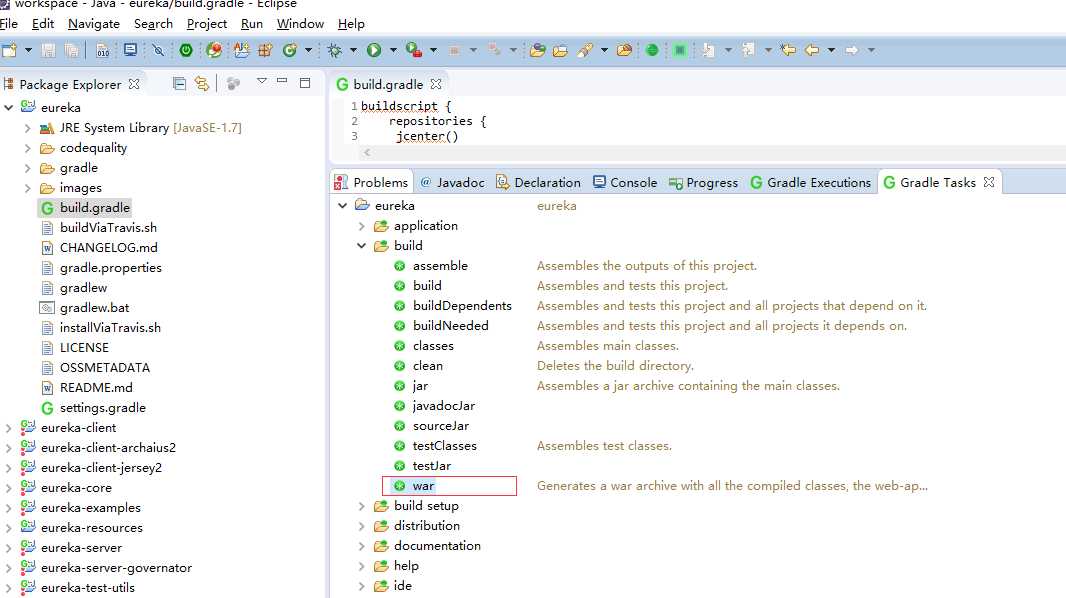This screenshot has width=1066, height=598.
Task: Click the green Run button
Action: click(x=374, y=50)
